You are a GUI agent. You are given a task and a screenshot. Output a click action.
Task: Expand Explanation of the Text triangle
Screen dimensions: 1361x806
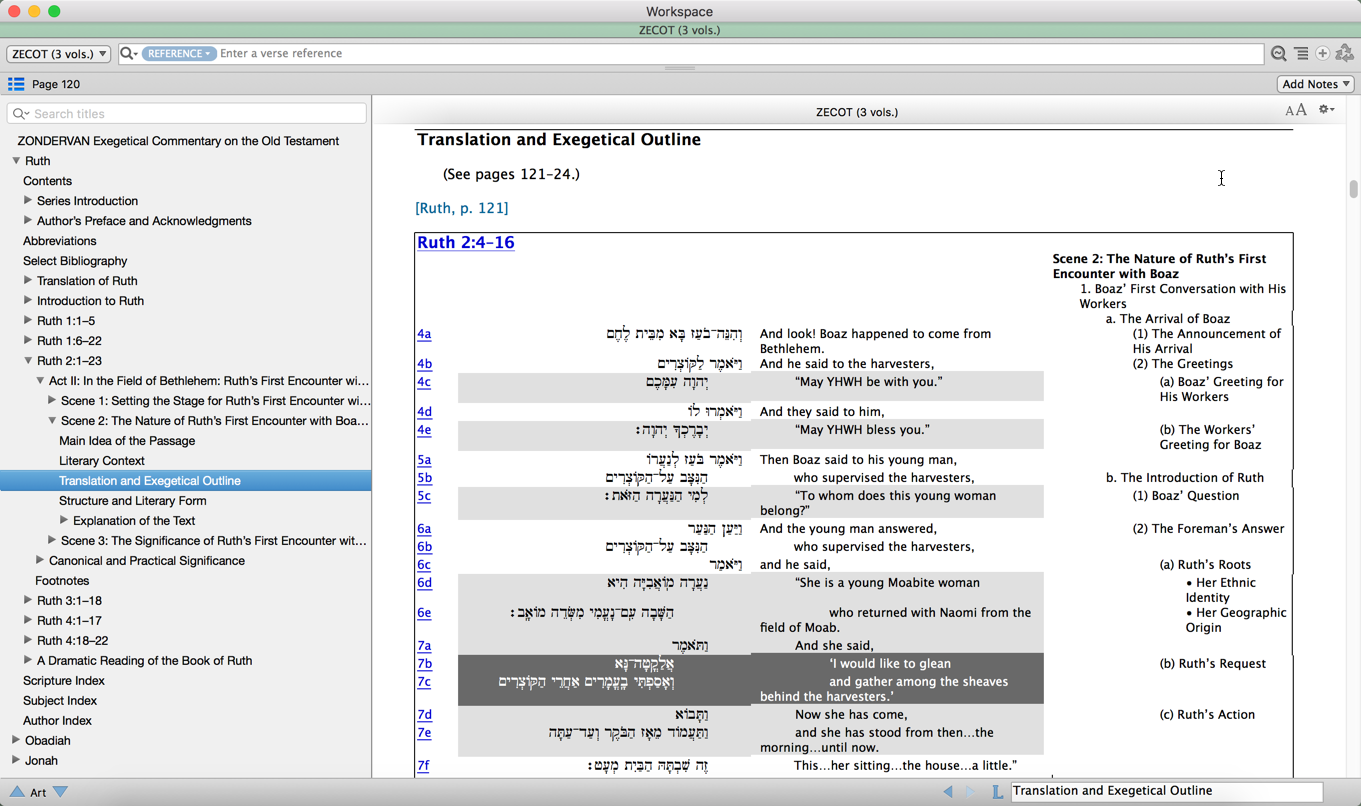[64, 521]
